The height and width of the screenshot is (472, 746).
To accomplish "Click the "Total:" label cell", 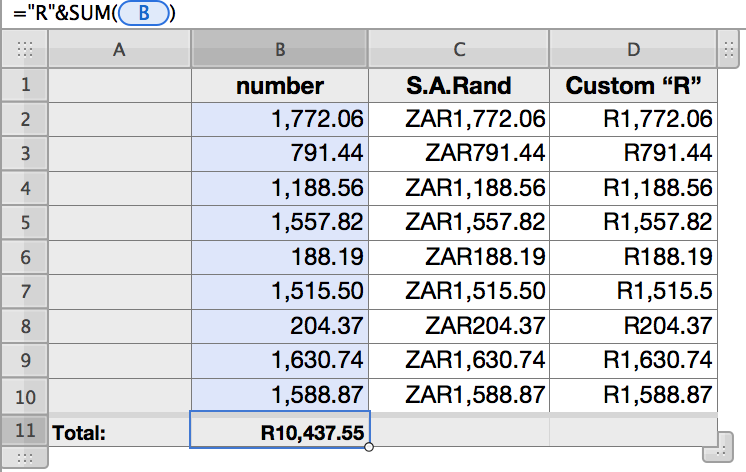I will (120, 430).
